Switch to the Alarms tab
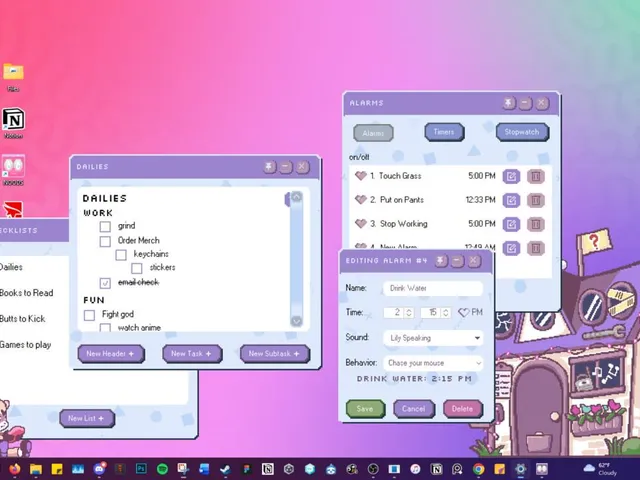The image size is (640, 480). point(373,133)
